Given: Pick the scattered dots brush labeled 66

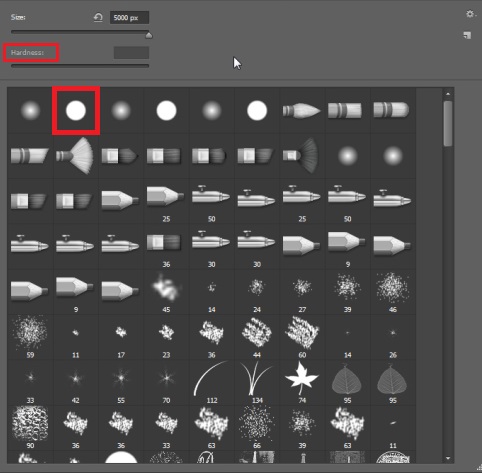Looking at the screenshot, I should pyautogui.click(x=256, y=427).
